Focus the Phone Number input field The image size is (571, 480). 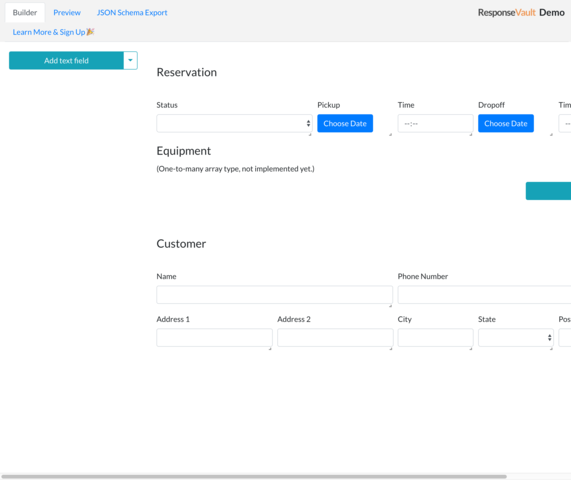(484, 295)
